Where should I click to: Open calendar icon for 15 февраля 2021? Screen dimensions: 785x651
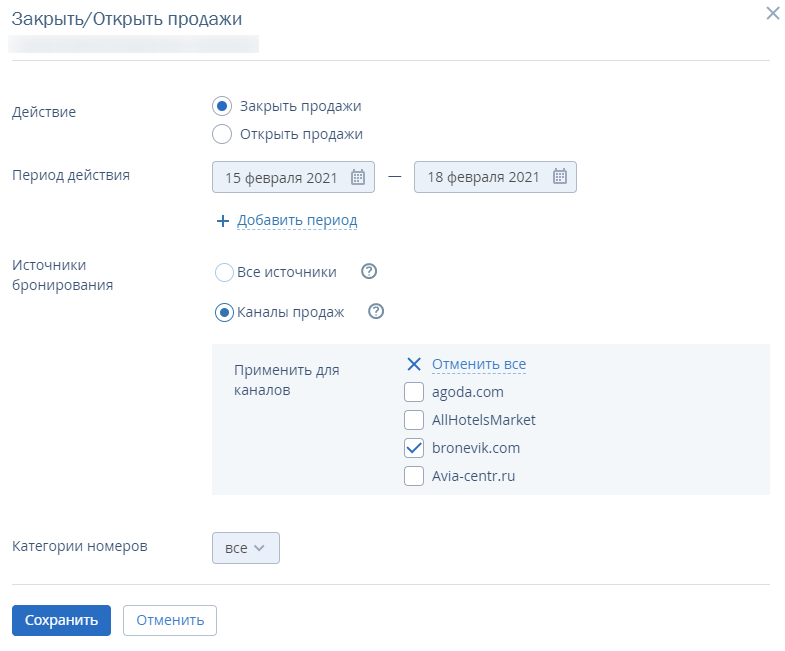click(x=358, y=177)
